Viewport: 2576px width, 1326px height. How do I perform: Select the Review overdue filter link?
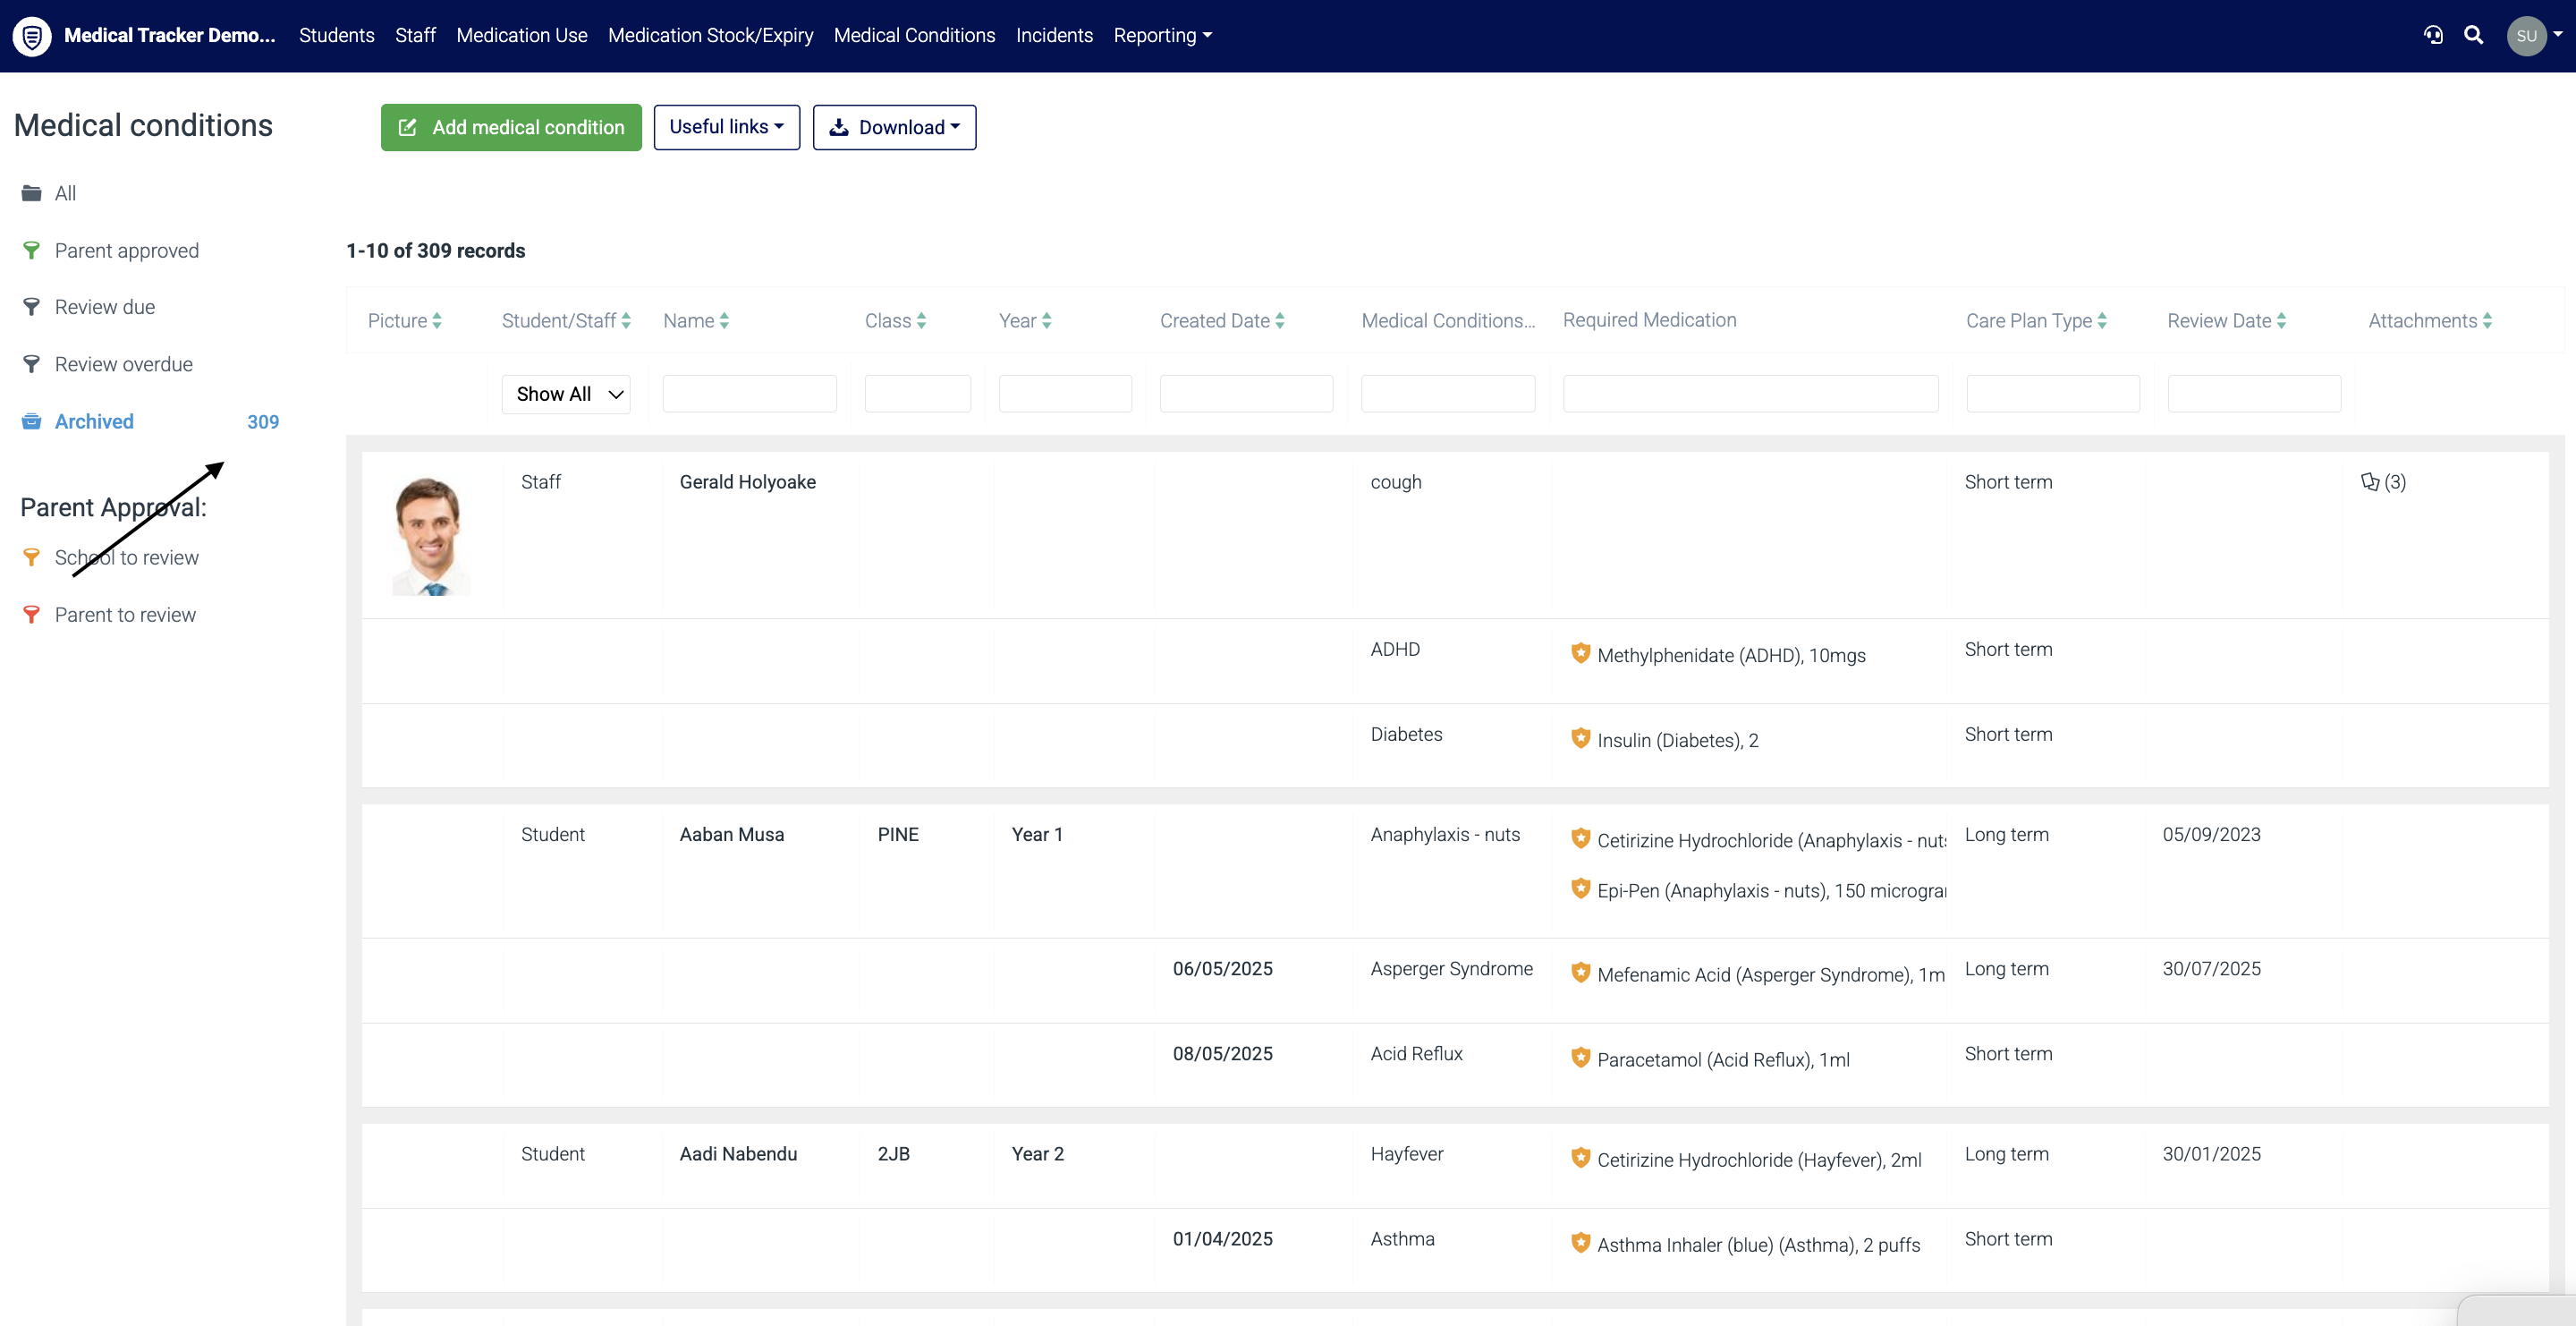[123, 365]
